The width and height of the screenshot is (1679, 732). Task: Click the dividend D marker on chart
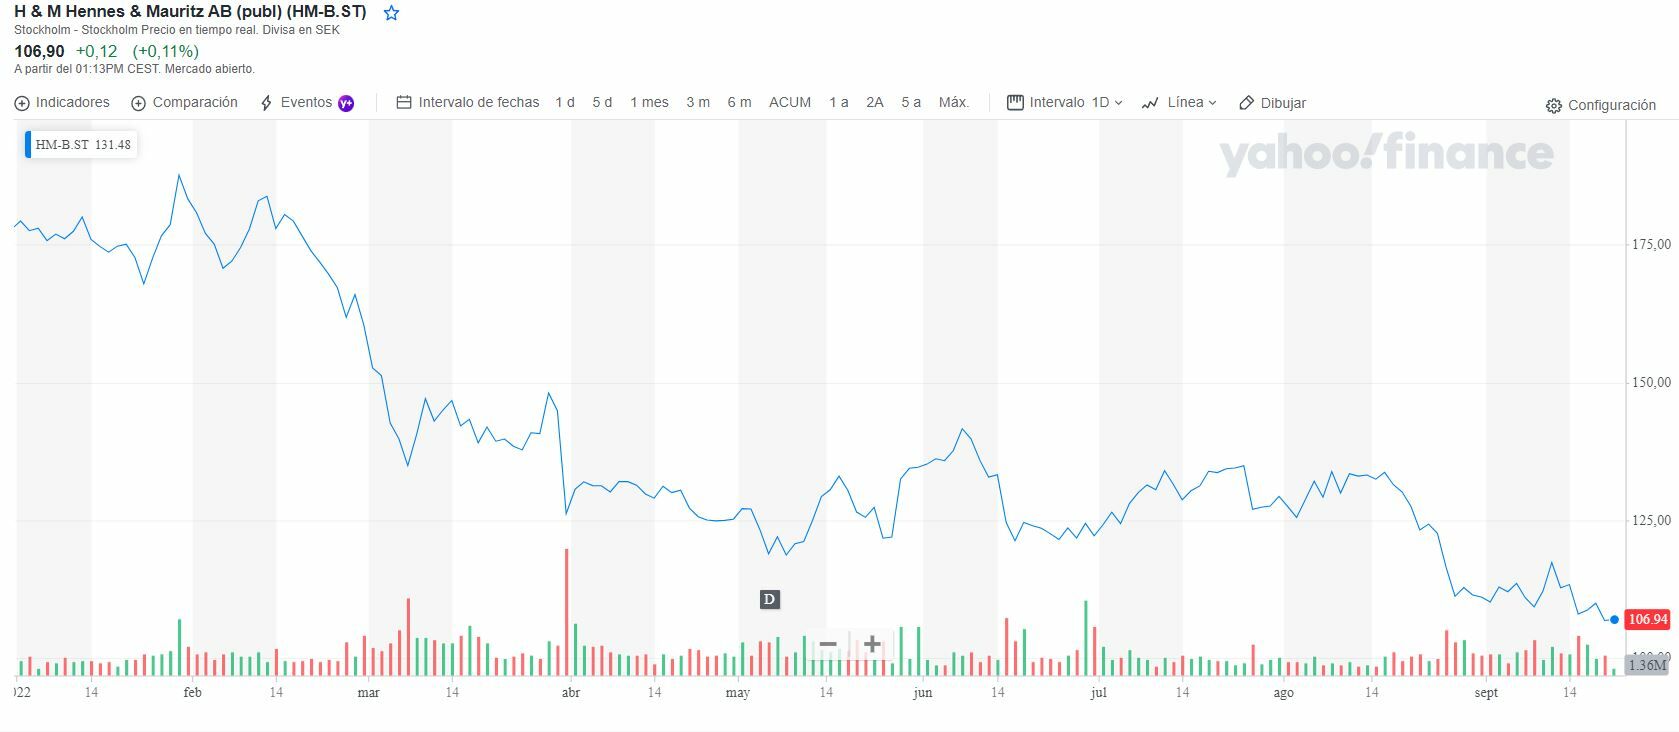point(769,600)
